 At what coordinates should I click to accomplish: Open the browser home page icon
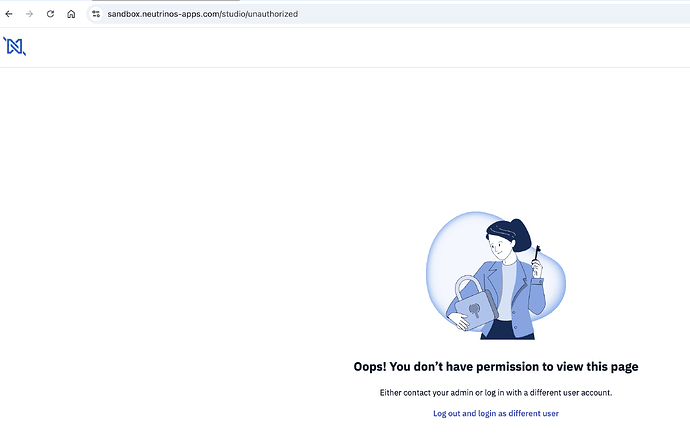[x=71, y=14]
